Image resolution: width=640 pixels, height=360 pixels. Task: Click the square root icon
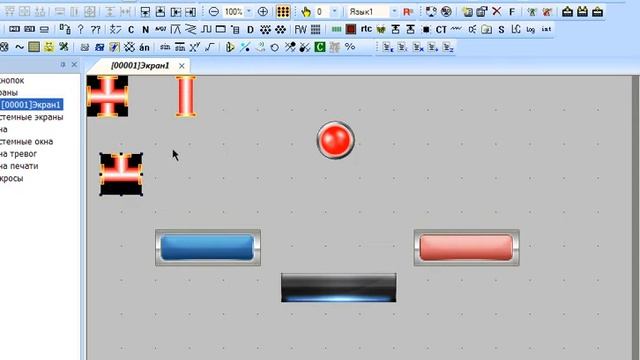click(x=210, y=47)
